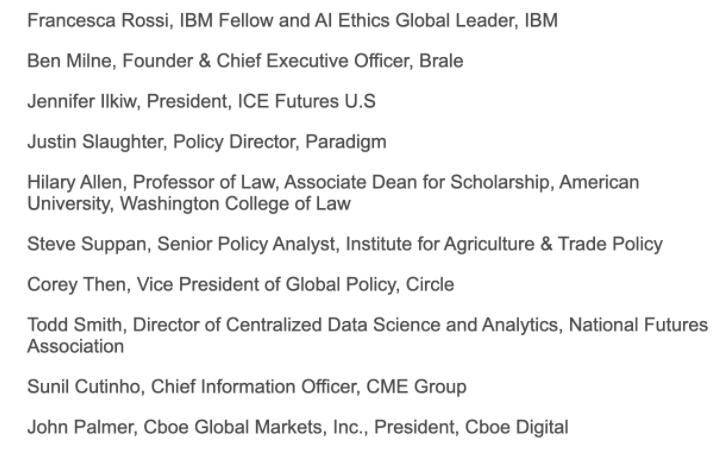This screenshot has height=459, width=728.
Task: Select the Ben Milne Brale entry
Action: click(x=245, y=61)
